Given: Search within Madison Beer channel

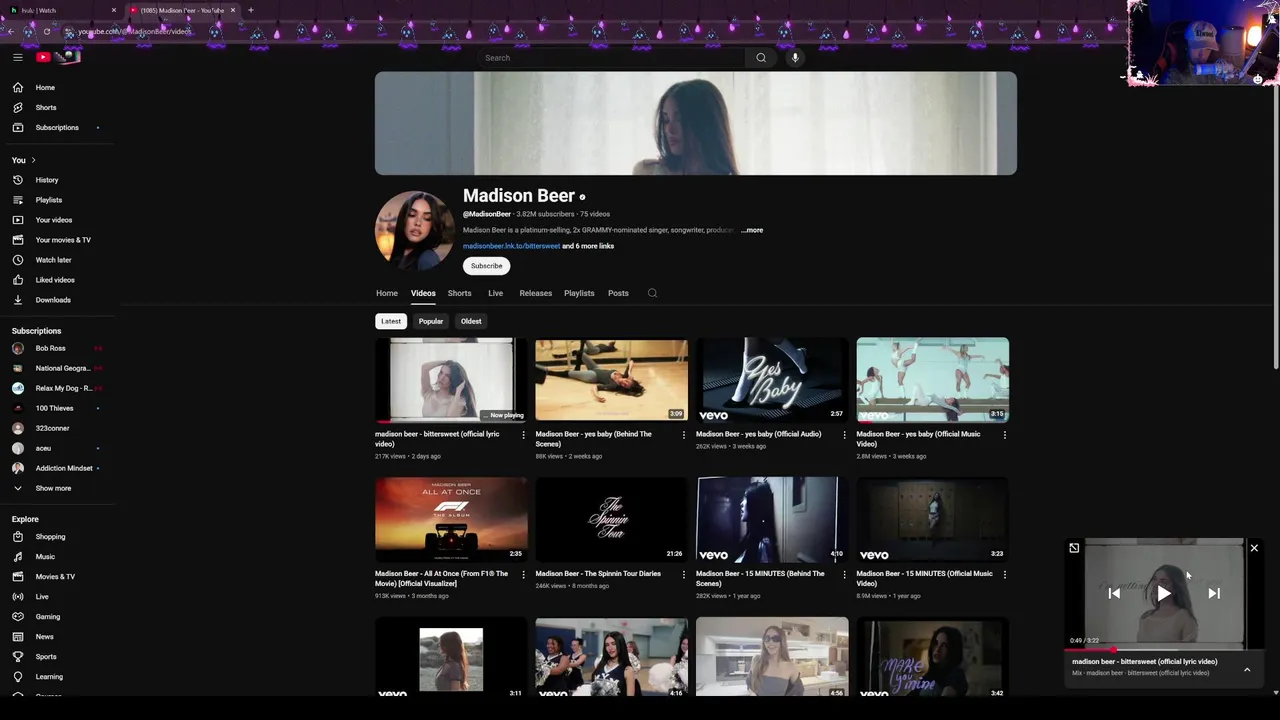Looking at the screenshot, I should (652, 293).
